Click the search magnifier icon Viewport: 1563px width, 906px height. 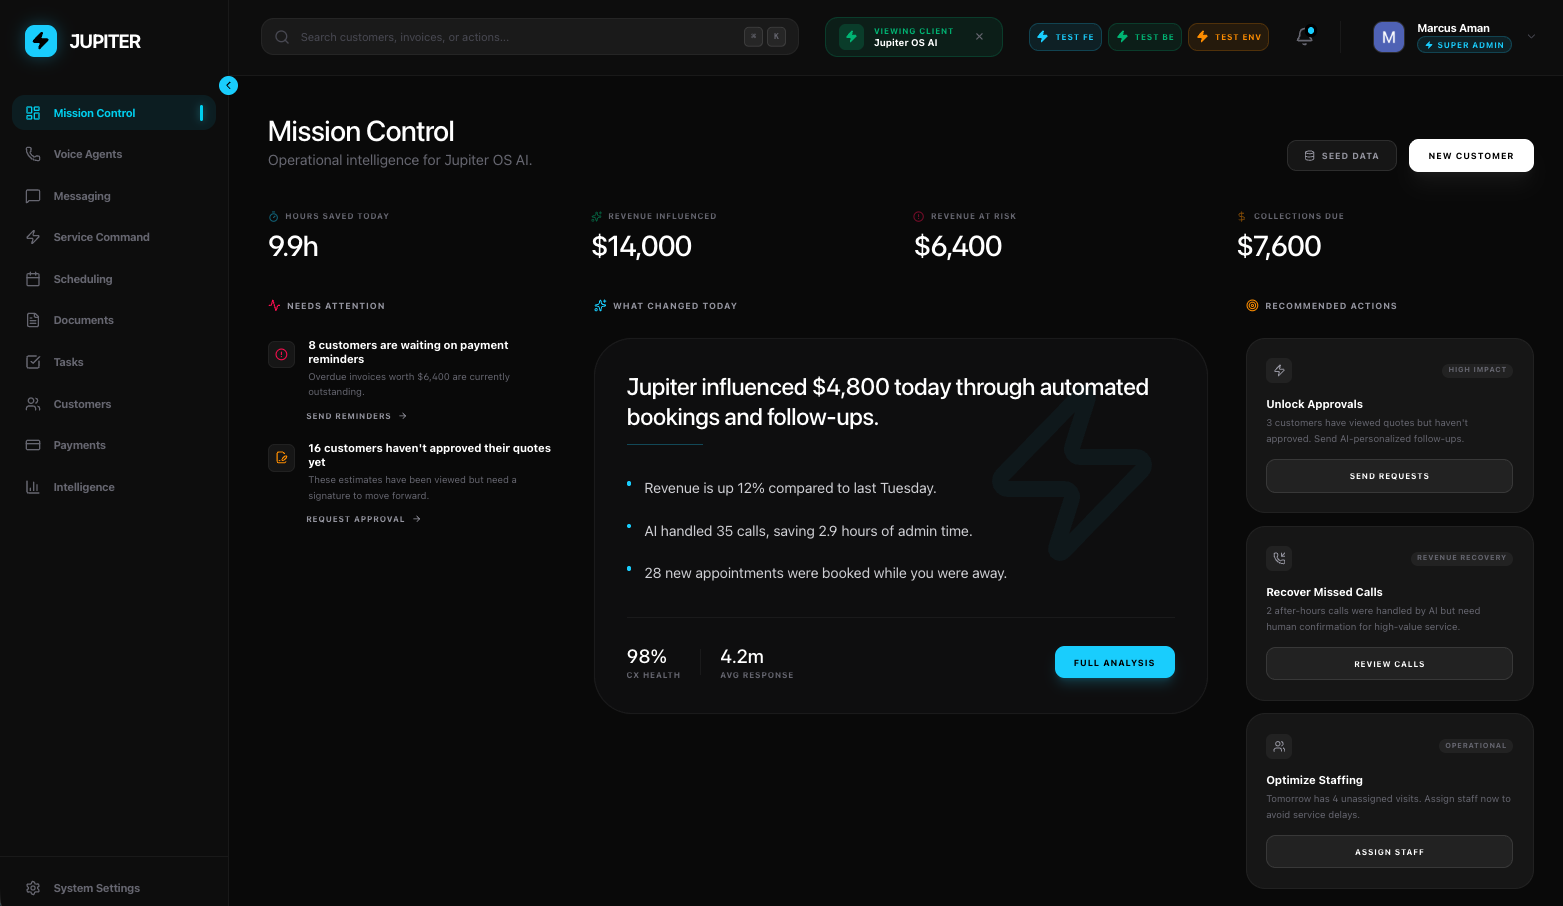[282, 37]
